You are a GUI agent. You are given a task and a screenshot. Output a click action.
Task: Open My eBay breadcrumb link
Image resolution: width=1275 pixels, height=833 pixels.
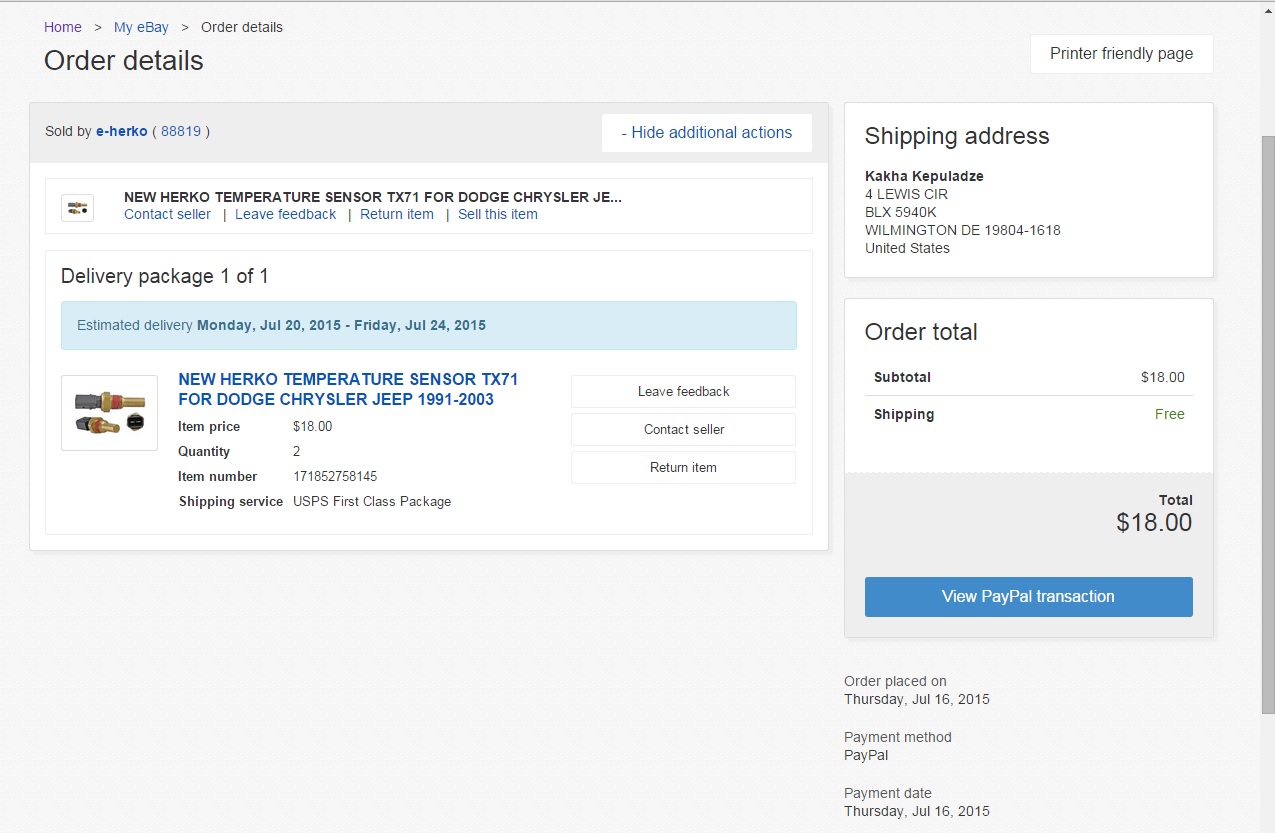[x=141, y=27]
